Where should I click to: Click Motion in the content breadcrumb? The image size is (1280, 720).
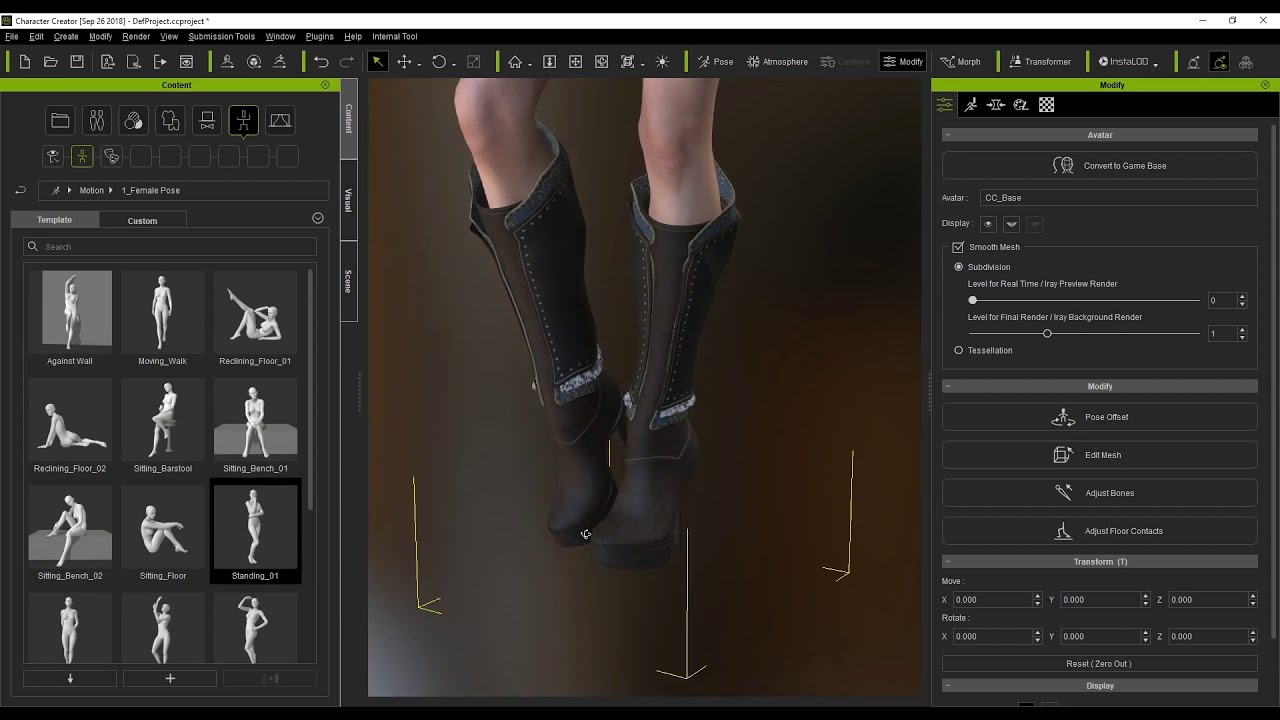[x=92, y=190]
